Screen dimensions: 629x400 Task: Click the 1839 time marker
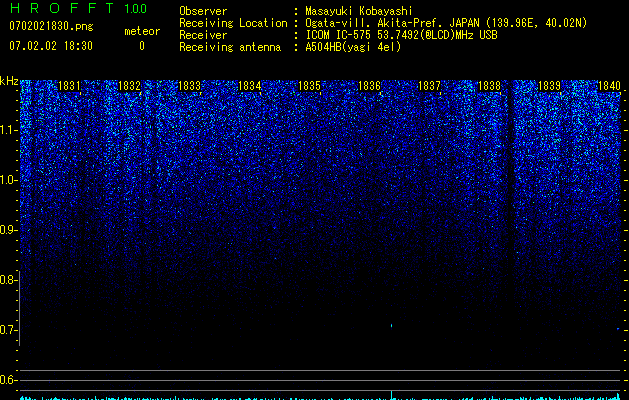[550, 86]
